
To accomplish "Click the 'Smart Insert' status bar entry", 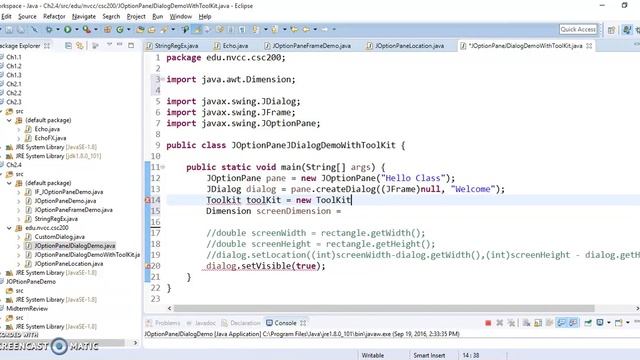I will click(x=429, y=356).
